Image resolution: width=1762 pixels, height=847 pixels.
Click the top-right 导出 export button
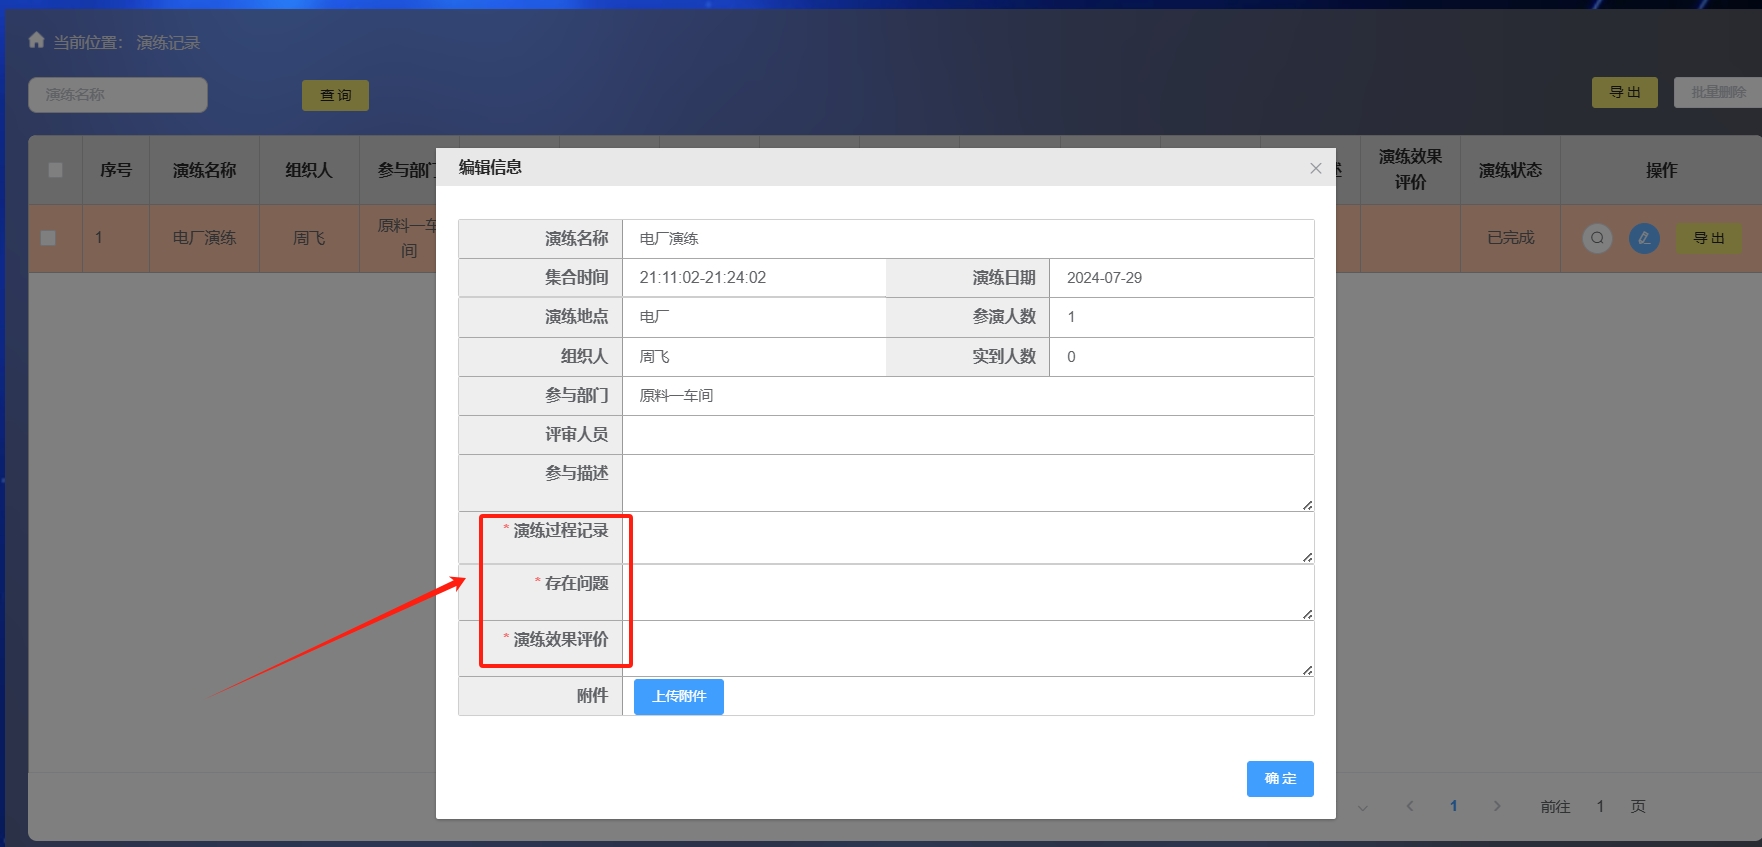pyautogui.click(x=1624, y=92)
